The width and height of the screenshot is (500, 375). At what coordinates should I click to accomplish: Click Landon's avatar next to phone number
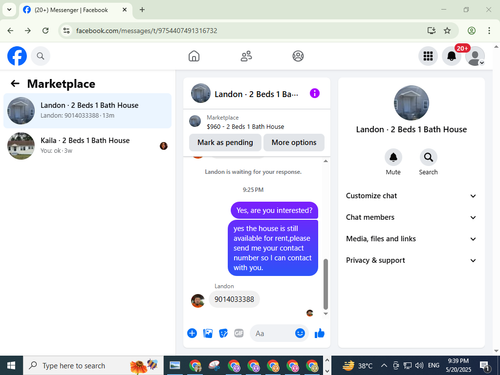tap(198, 301)
